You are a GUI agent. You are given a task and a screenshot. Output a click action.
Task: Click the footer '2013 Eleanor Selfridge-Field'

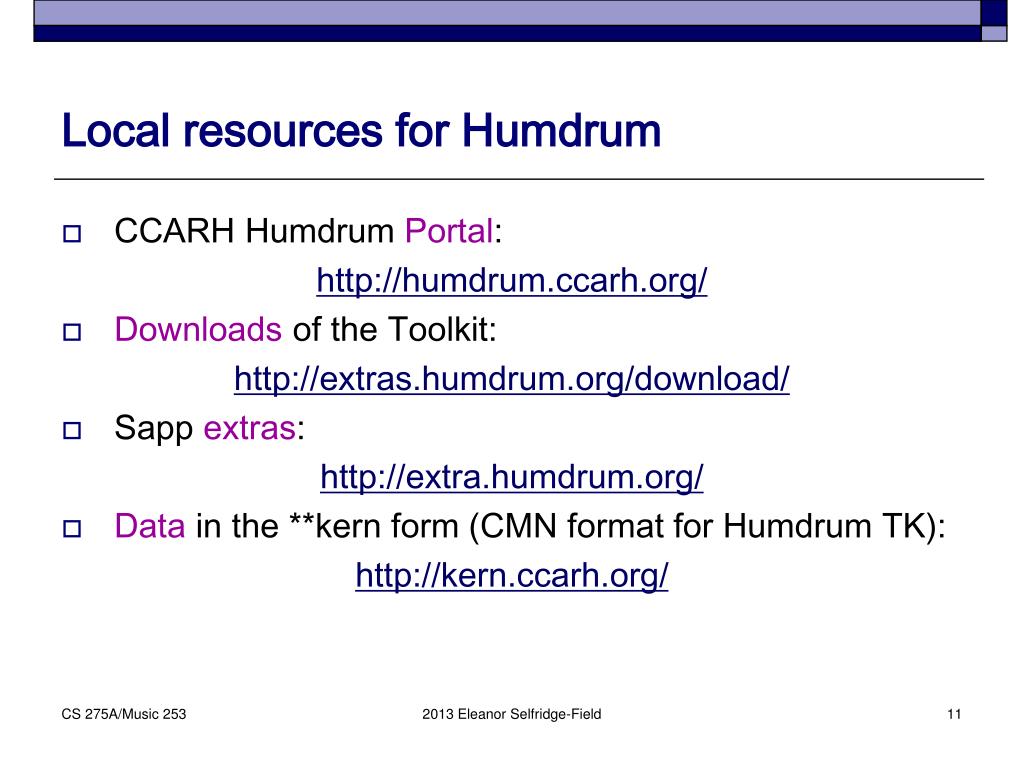coord(511,714)
